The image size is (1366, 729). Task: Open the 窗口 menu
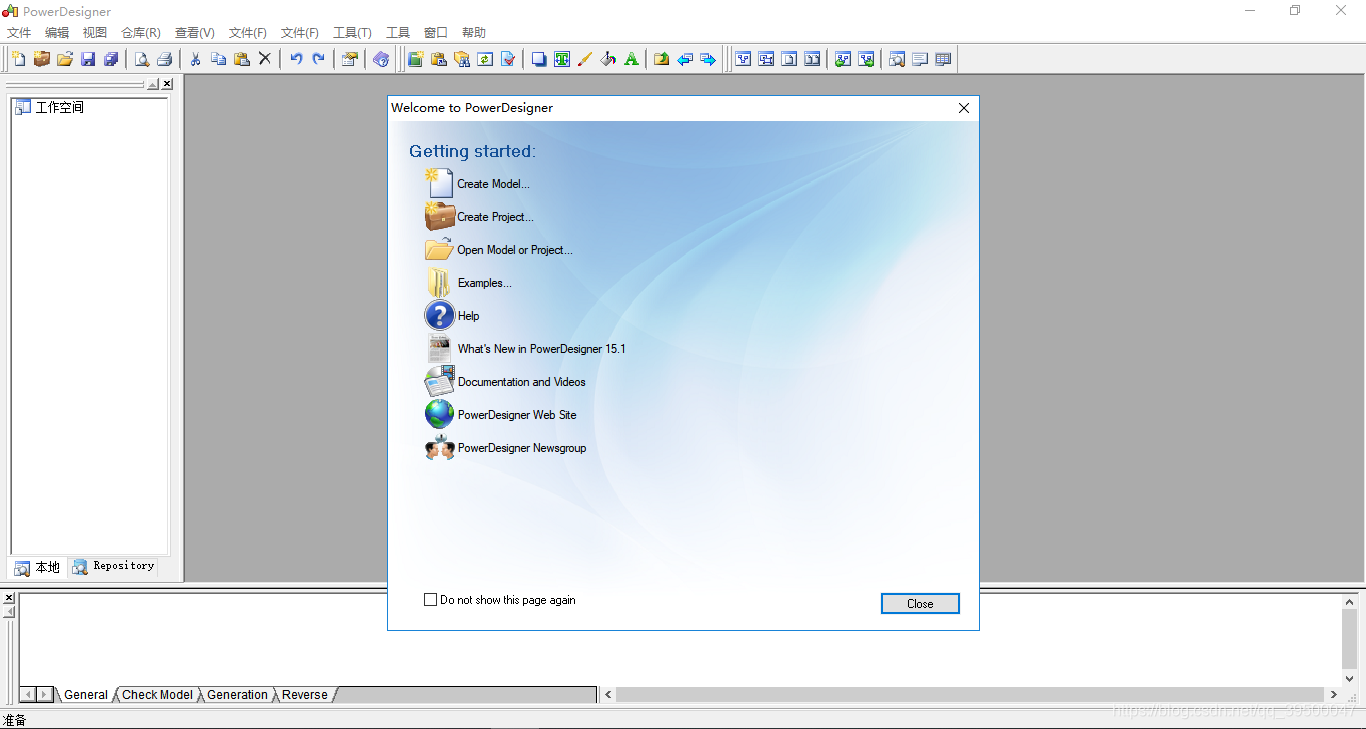[436, 33]
